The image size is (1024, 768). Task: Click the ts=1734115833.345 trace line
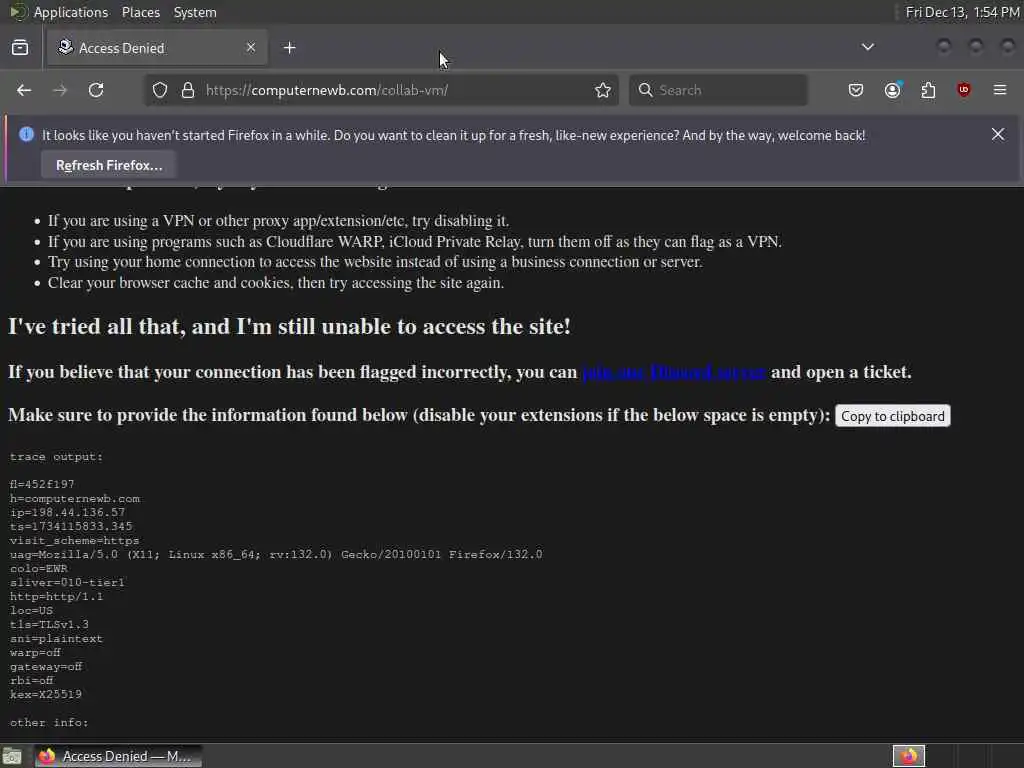point(71,526)
